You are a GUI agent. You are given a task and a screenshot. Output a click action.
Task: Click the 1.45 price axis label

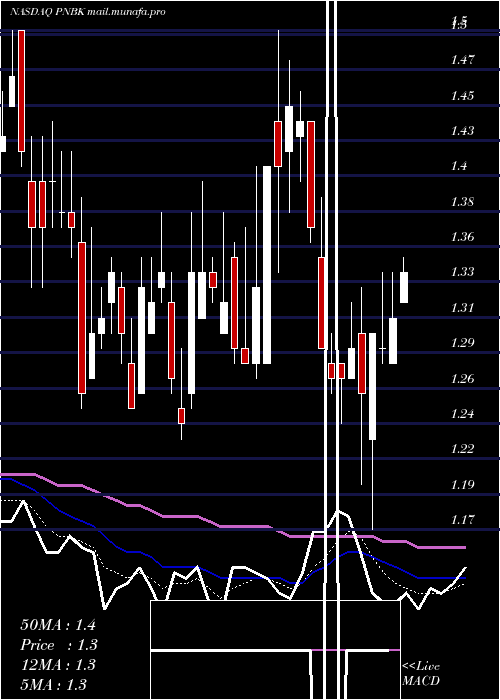tap(462, 95)
